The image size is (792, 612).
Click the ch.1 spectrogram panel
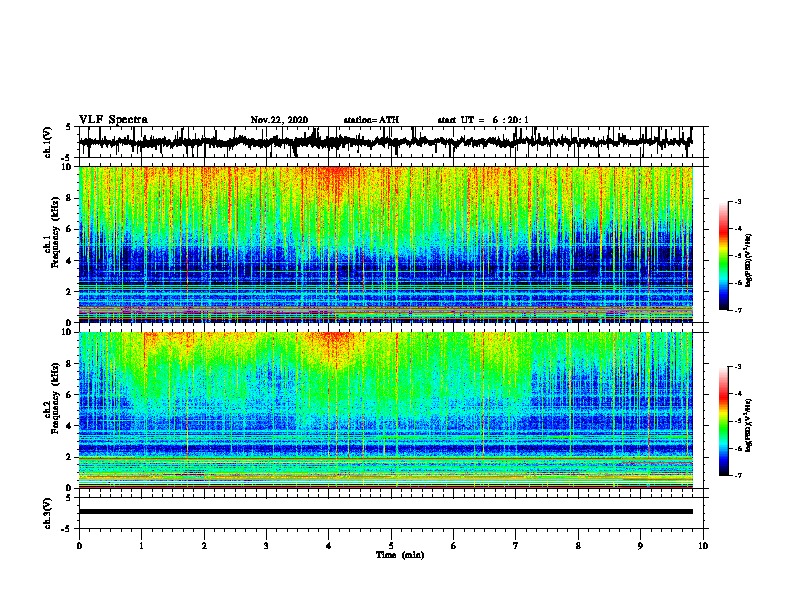(x=386, y=244)
